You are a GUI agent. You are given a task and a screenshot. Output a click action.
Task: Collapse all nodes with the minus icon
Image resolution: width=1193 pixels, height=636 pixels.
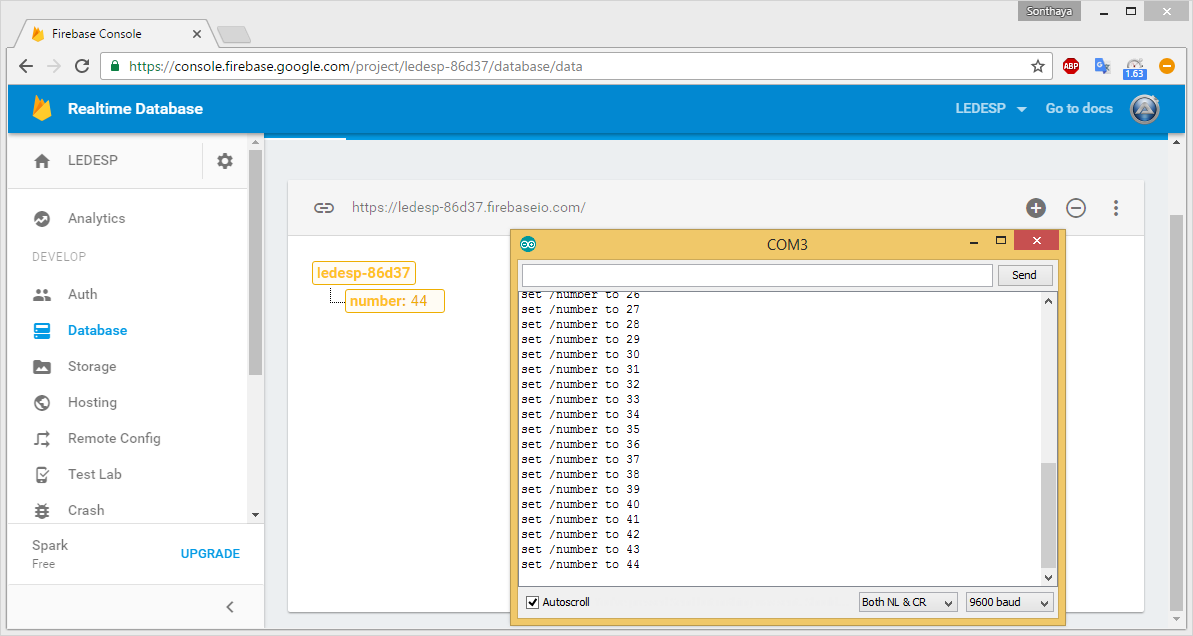(x=1076, y=208)
